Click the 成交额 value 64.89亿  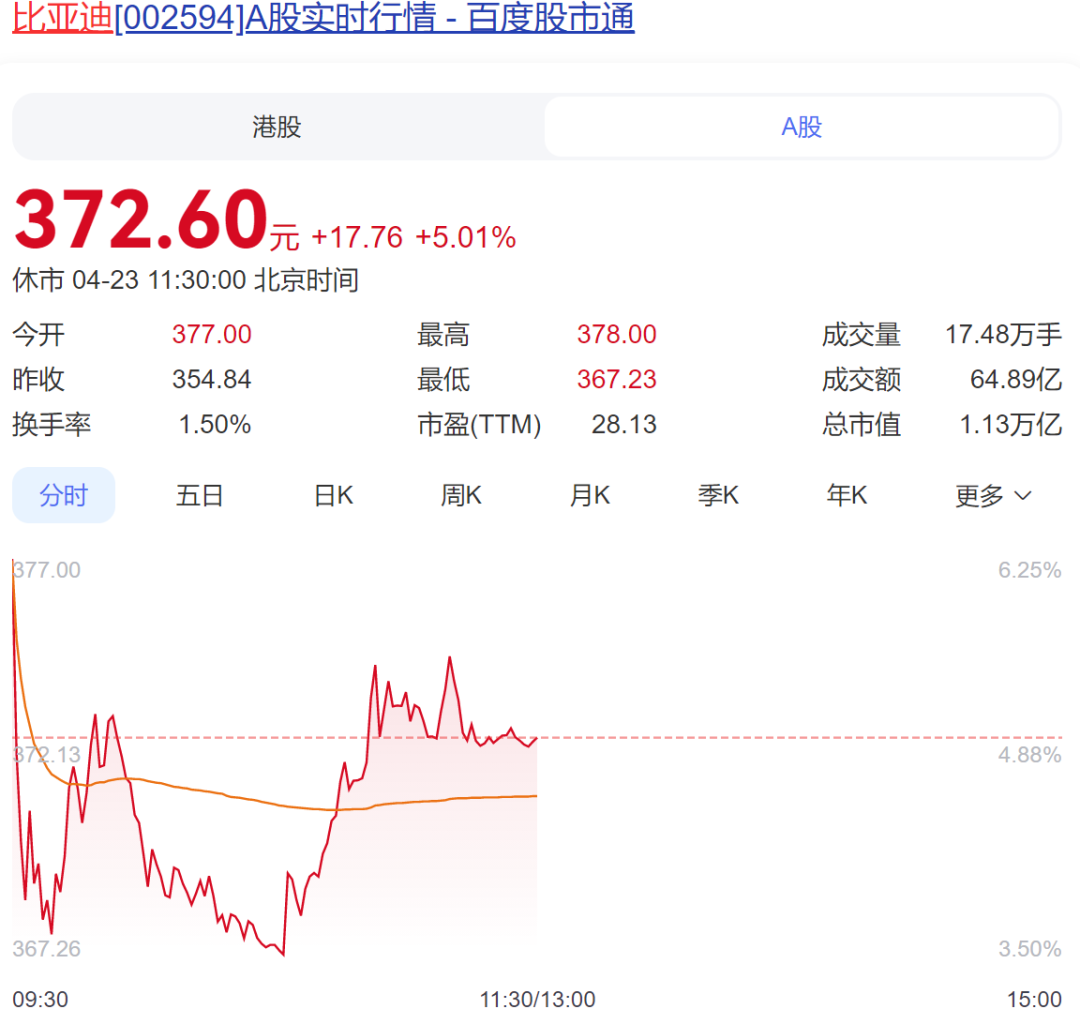point(1016,379)
